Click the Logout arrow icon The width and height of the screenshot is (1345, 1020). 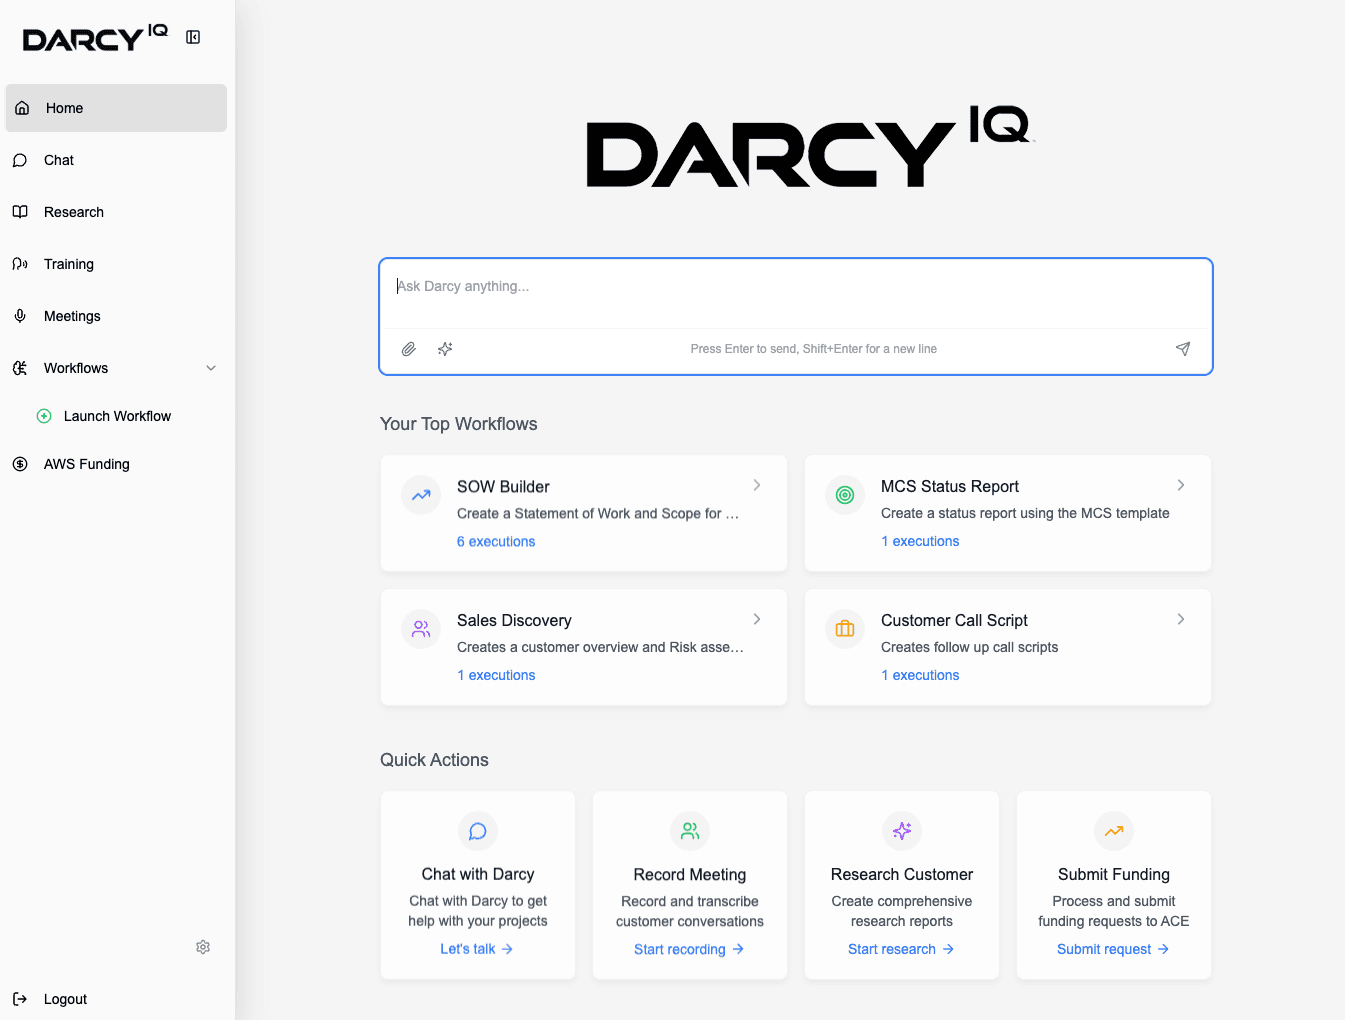20,999
